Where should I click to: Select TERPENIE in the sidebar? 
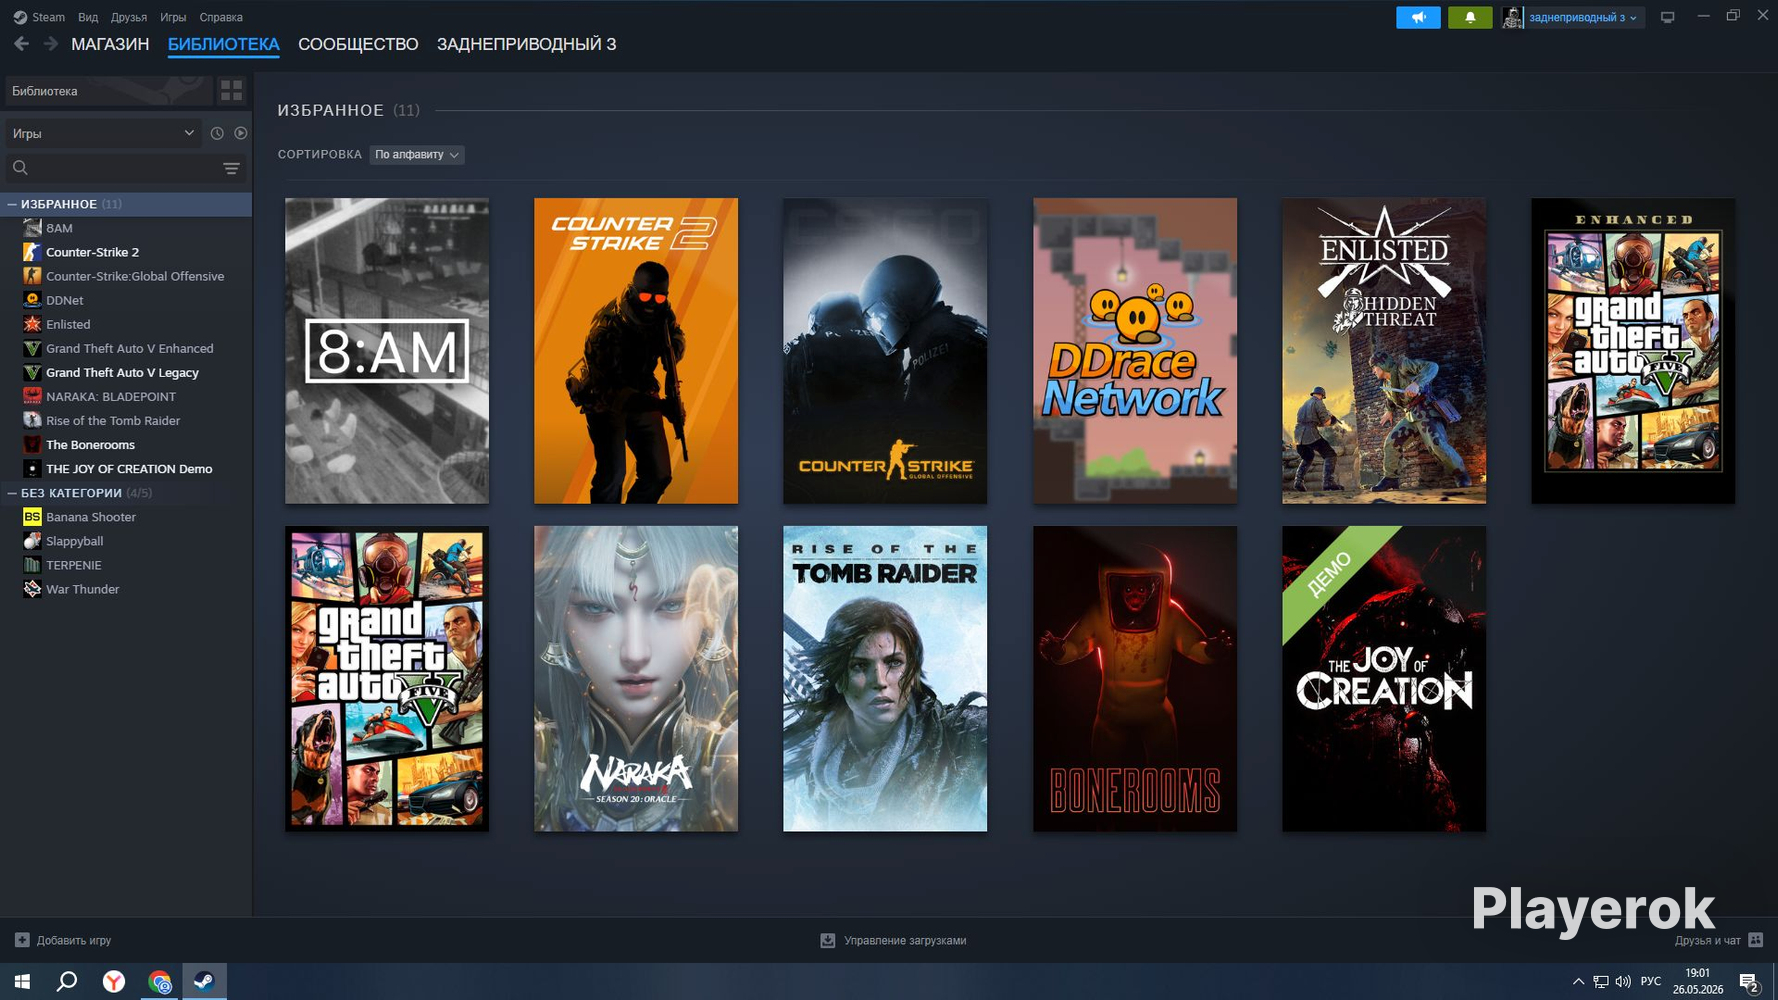(x=125, y=565)
